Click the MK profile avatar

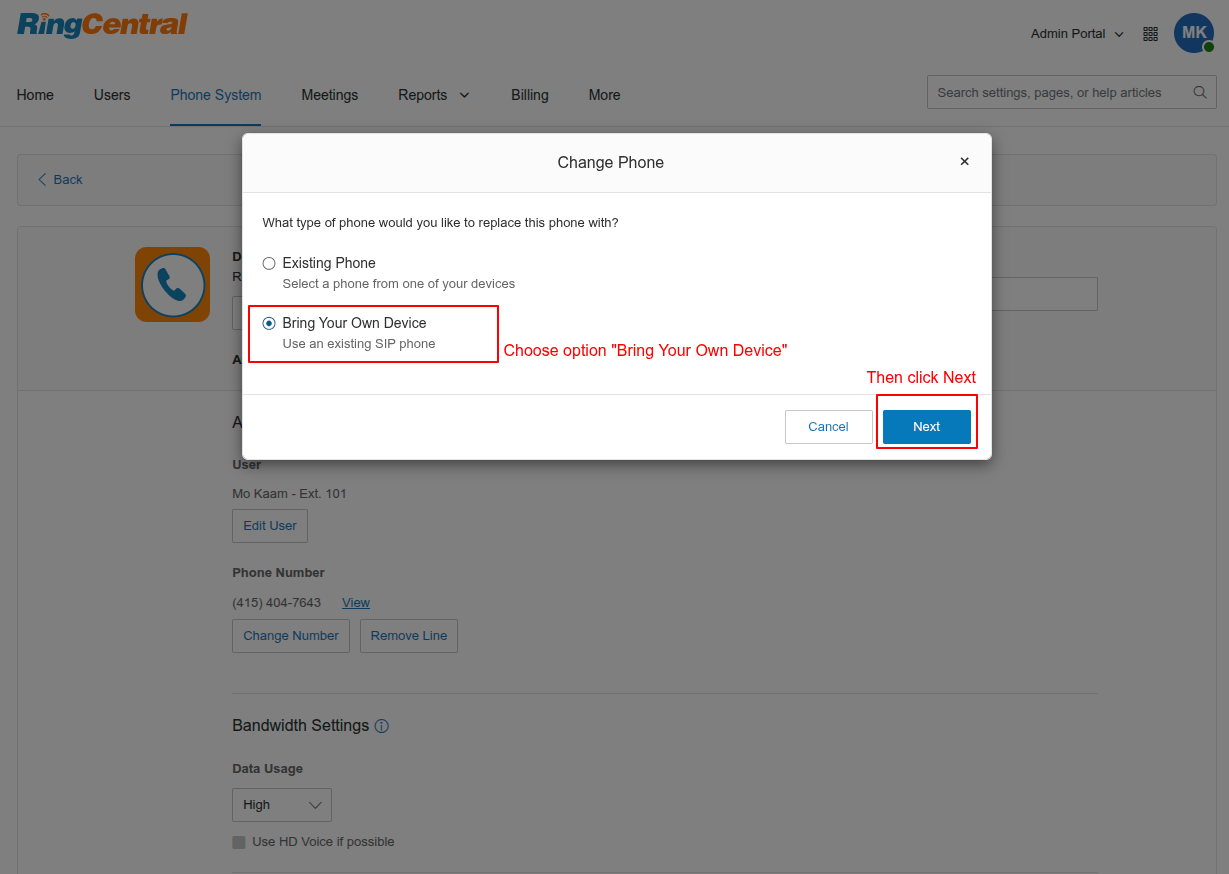point(1193,33)
